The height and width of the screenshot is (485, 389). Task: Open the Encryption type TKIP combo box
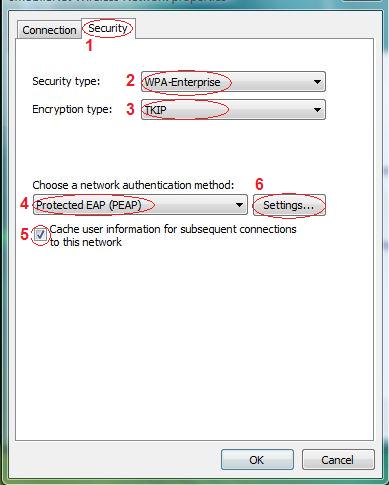click(x=233, y=109)
